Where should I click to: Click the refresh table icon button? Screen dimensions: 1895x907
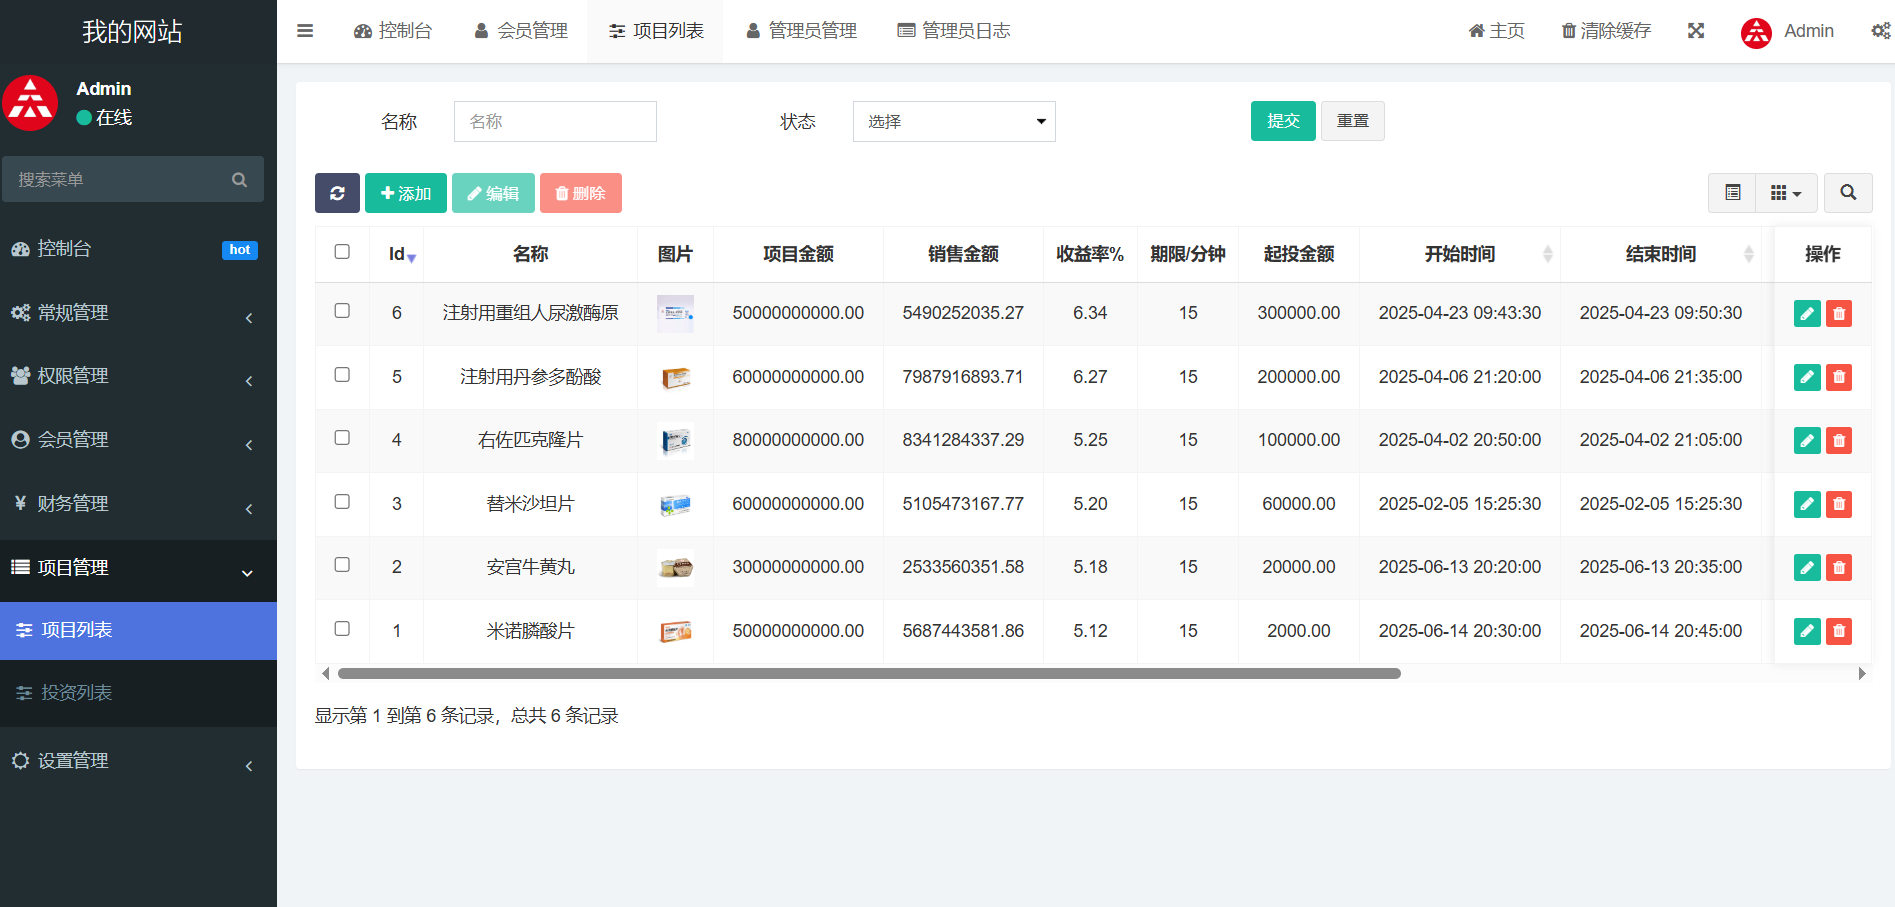[x=337, y=193]
